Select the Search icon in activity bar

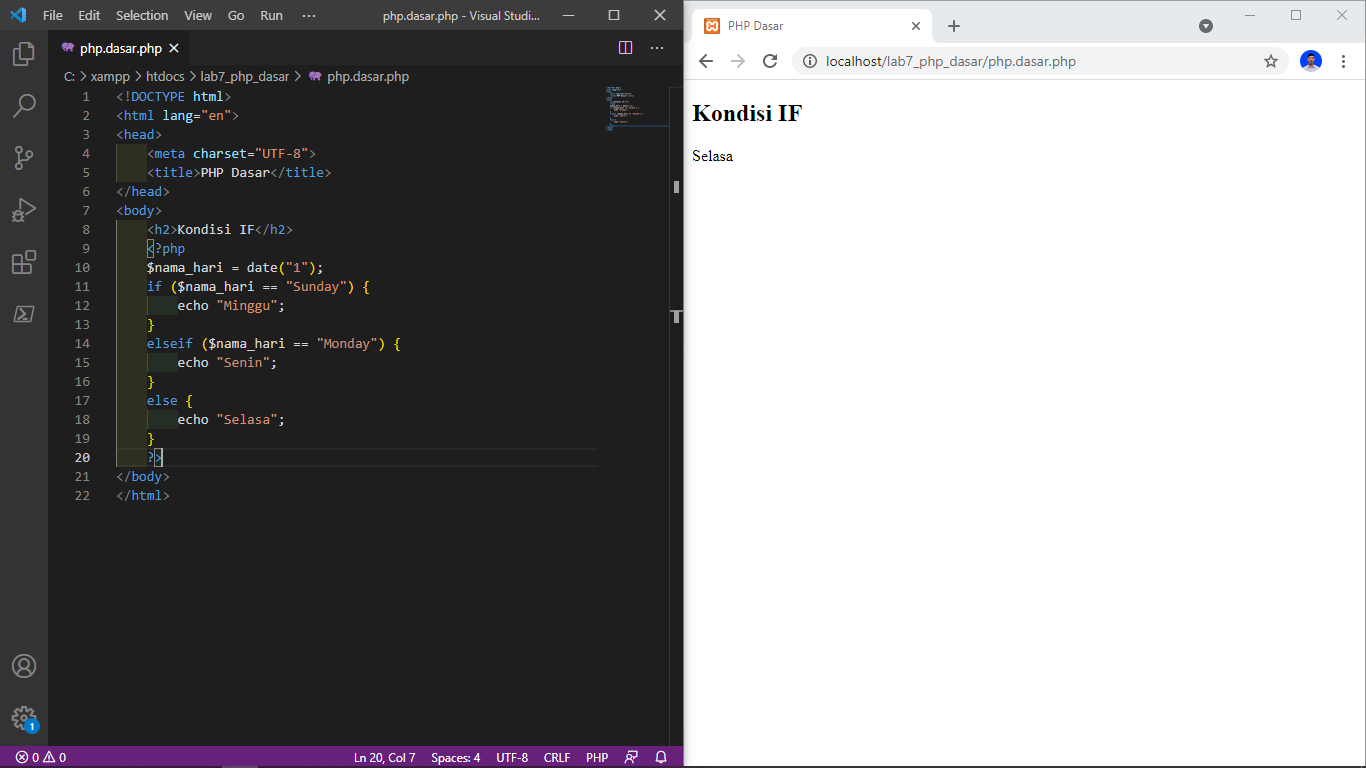[x=22, y=105]
